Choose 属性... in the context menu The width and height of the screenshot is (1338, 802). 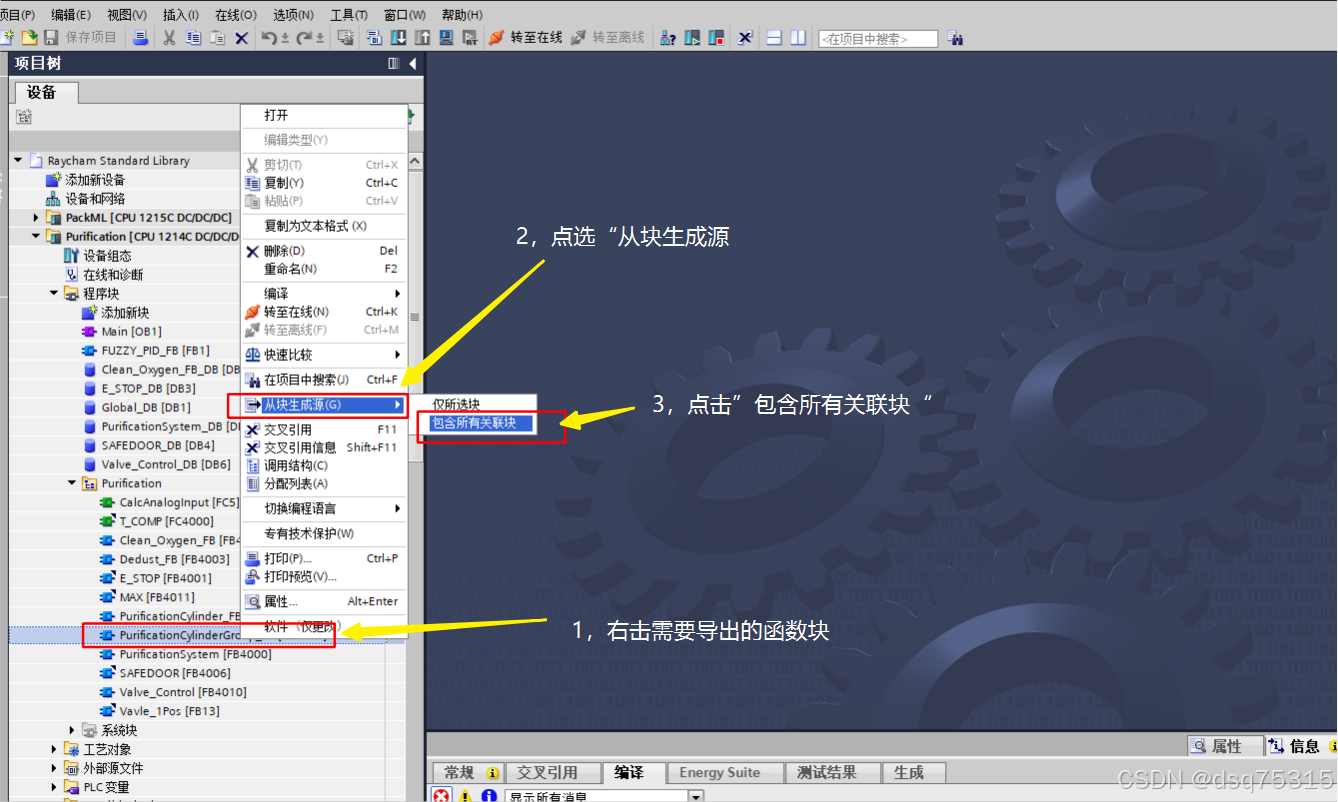(324, 602)
